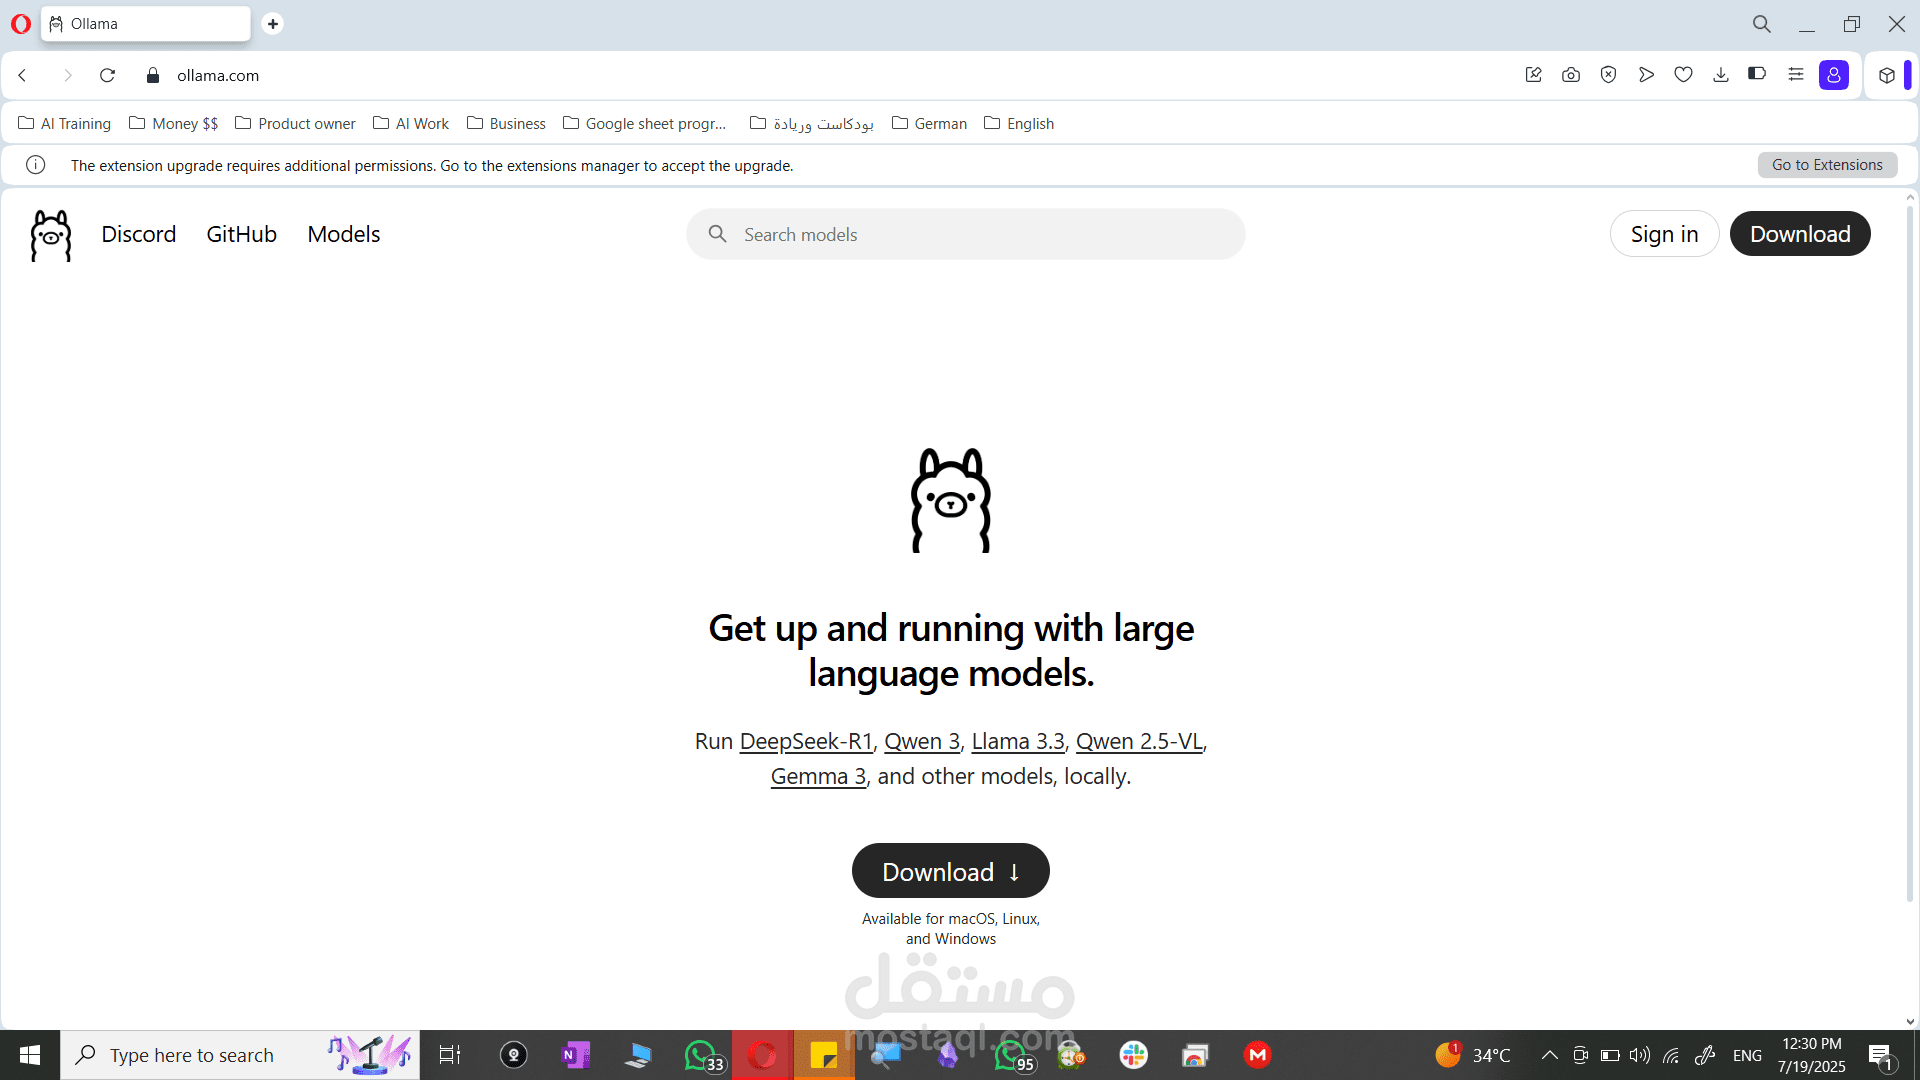Click the large Download button with arrow
The image size is (1920, 1080).
951,871
